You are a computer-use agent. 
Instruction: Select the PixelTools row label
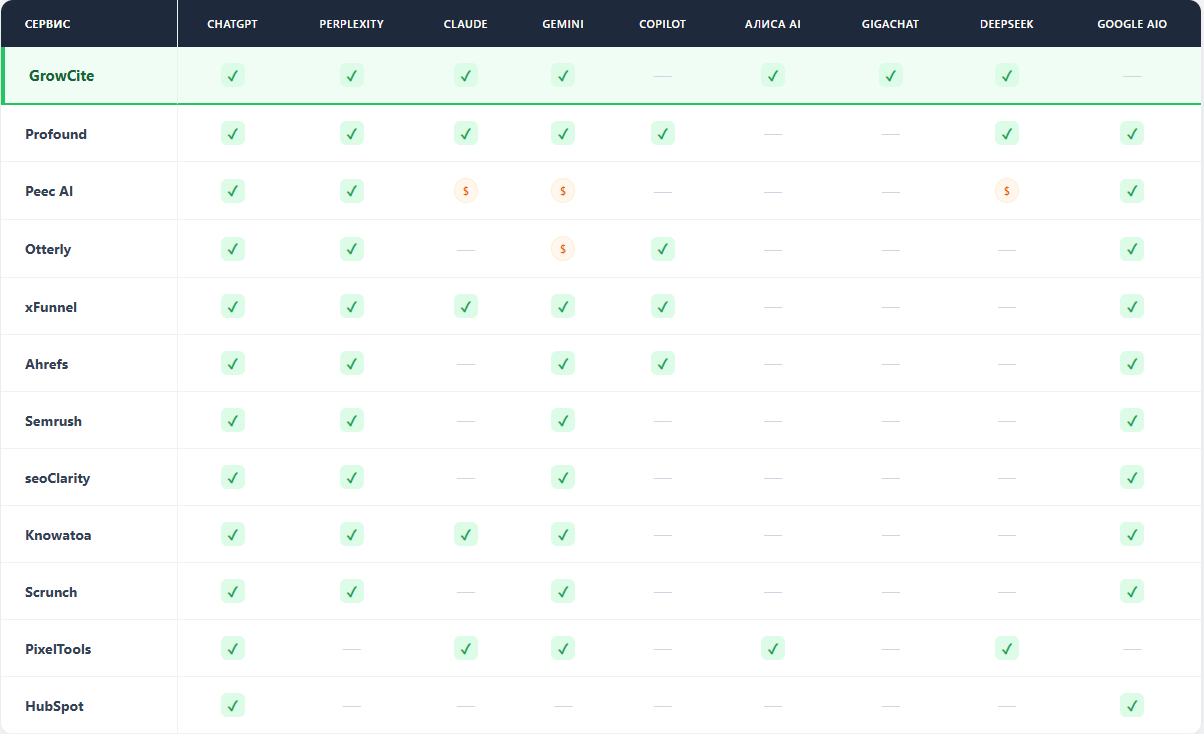point(58,649)
